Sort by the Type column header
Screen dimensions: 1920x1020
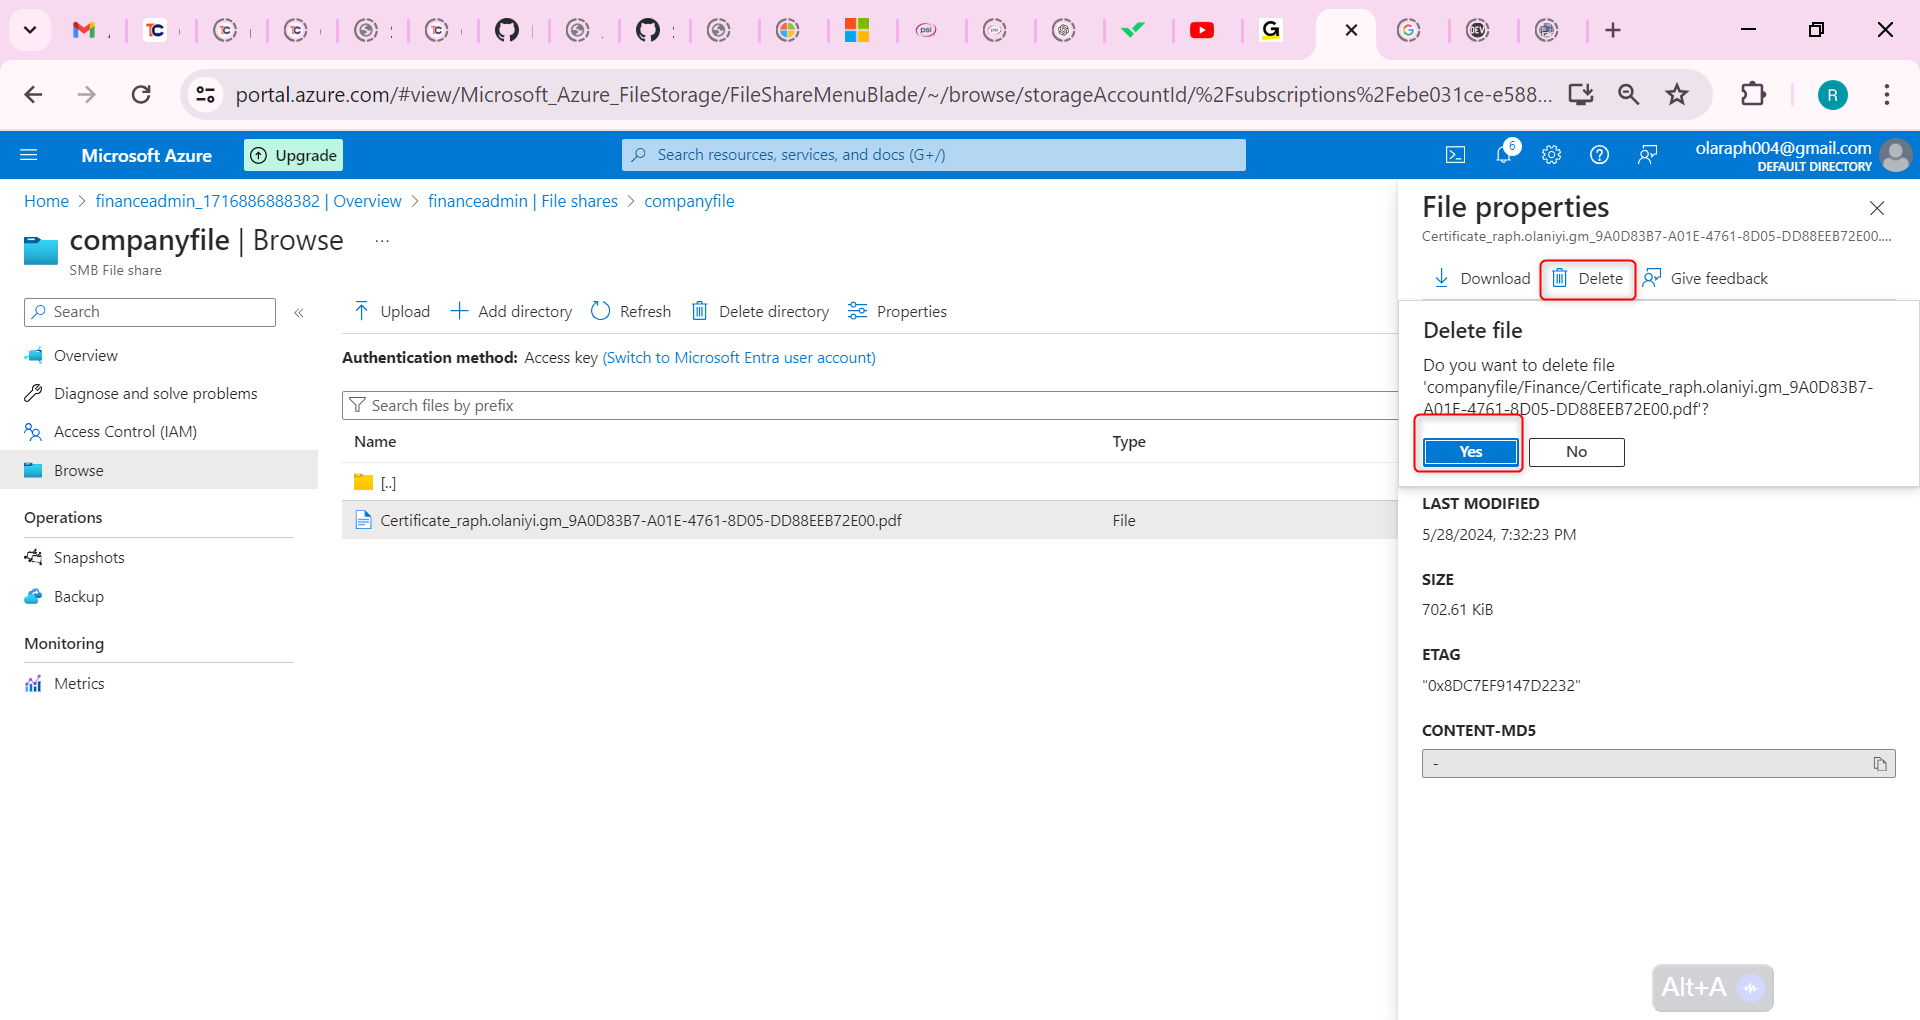1129,442
